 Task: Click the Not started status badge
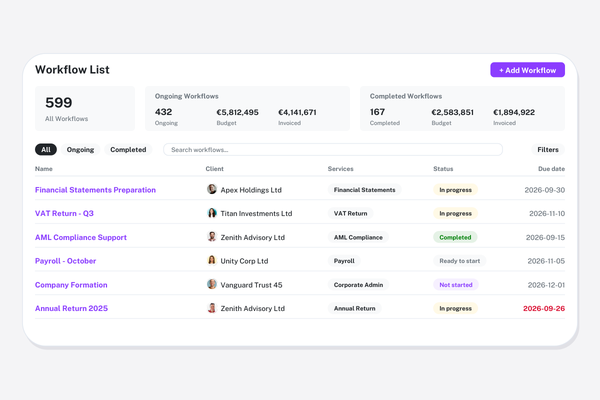[456, 285]
